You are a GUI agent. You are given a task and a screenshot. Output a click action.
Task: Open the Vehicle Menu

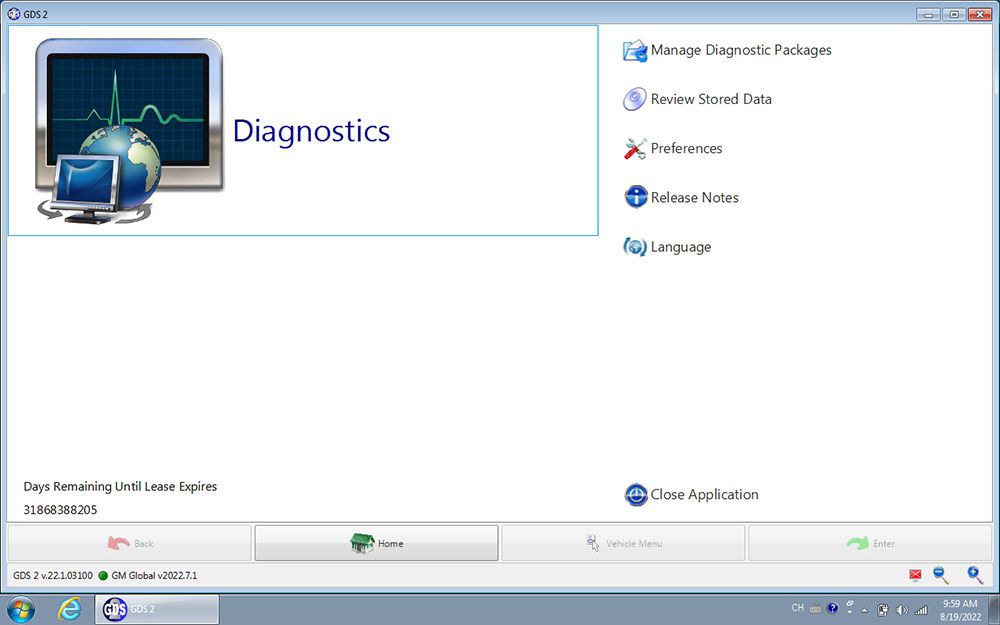[624, 543]
